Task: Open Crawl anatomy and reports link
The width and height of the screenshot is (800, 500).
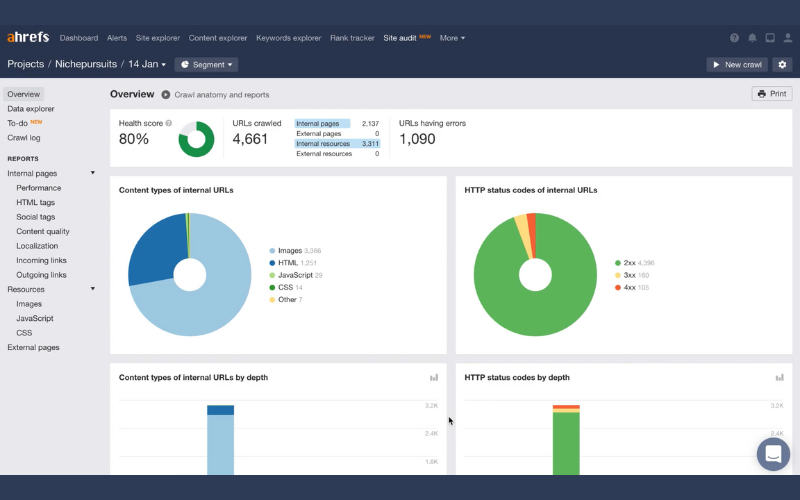Action: 221,94
